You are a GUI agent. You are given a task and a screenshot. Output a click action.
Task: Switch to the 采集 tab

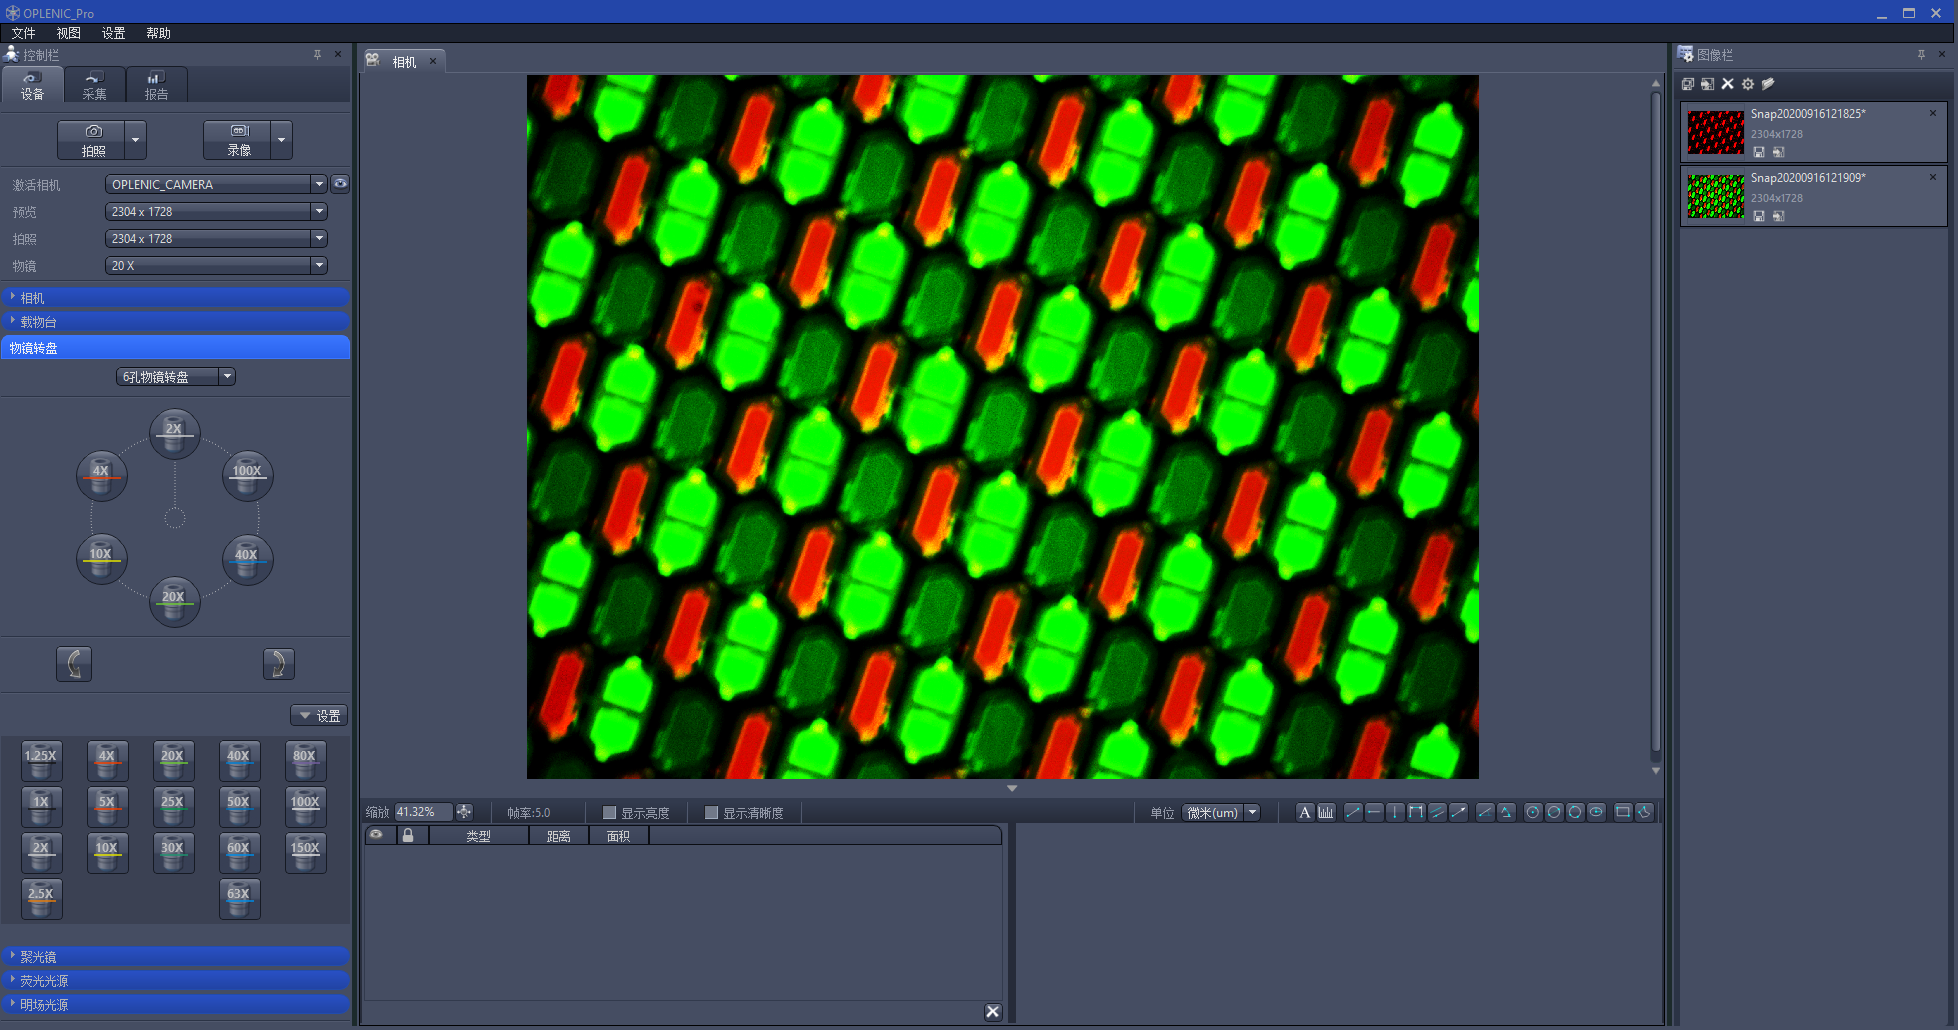coord(94,86)
